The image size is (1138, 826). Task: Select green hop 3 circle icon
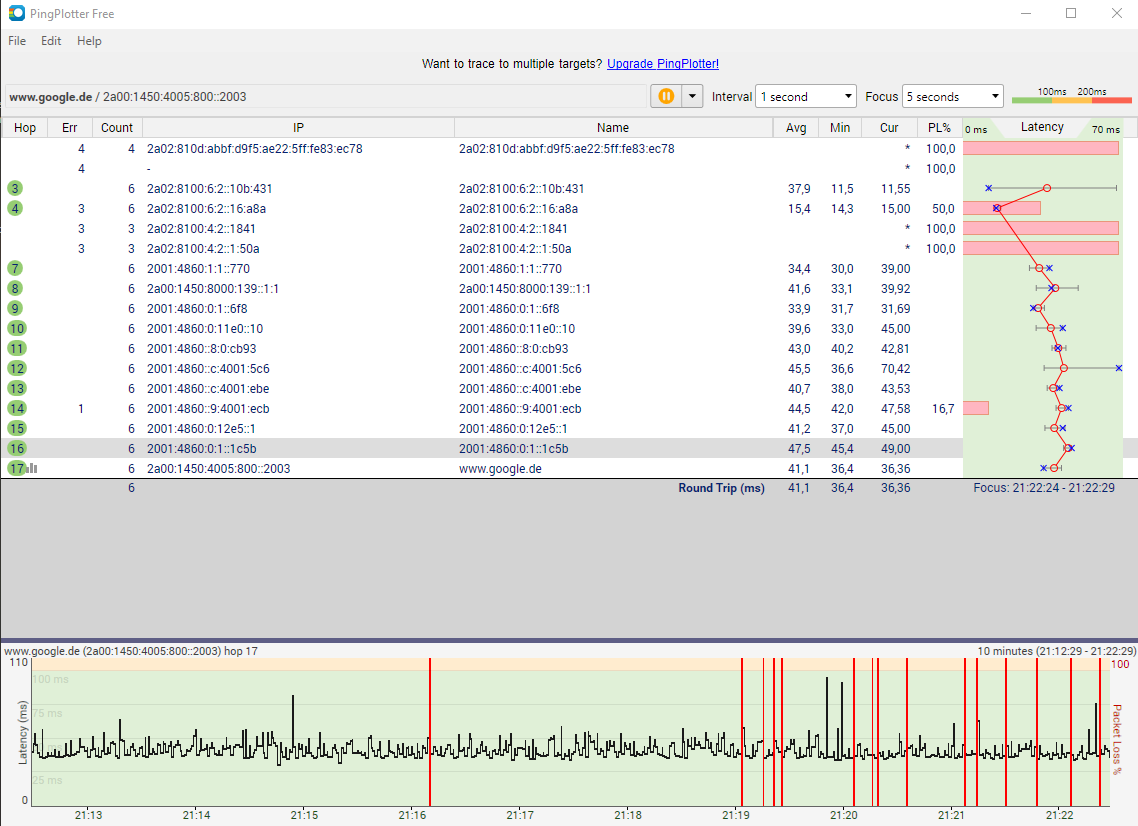(15, 189)
